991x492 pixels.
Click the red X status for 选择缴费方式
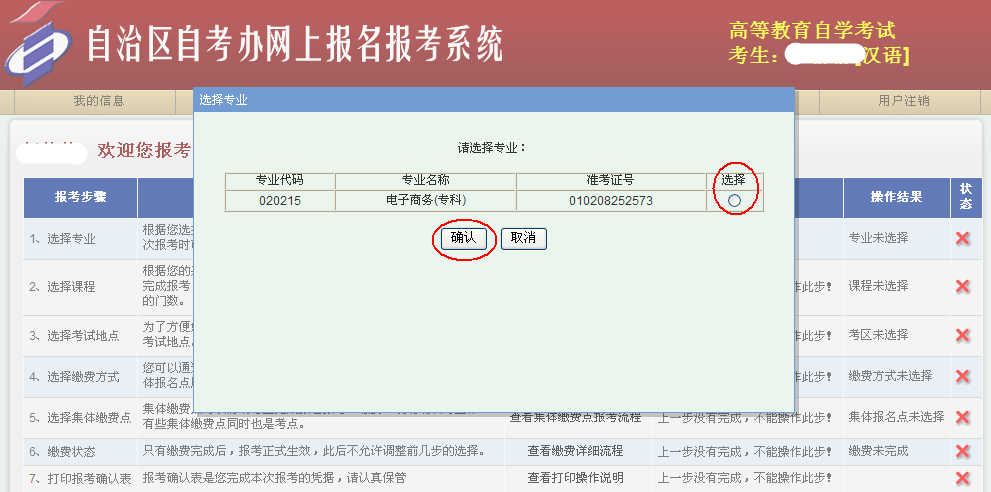963,376
